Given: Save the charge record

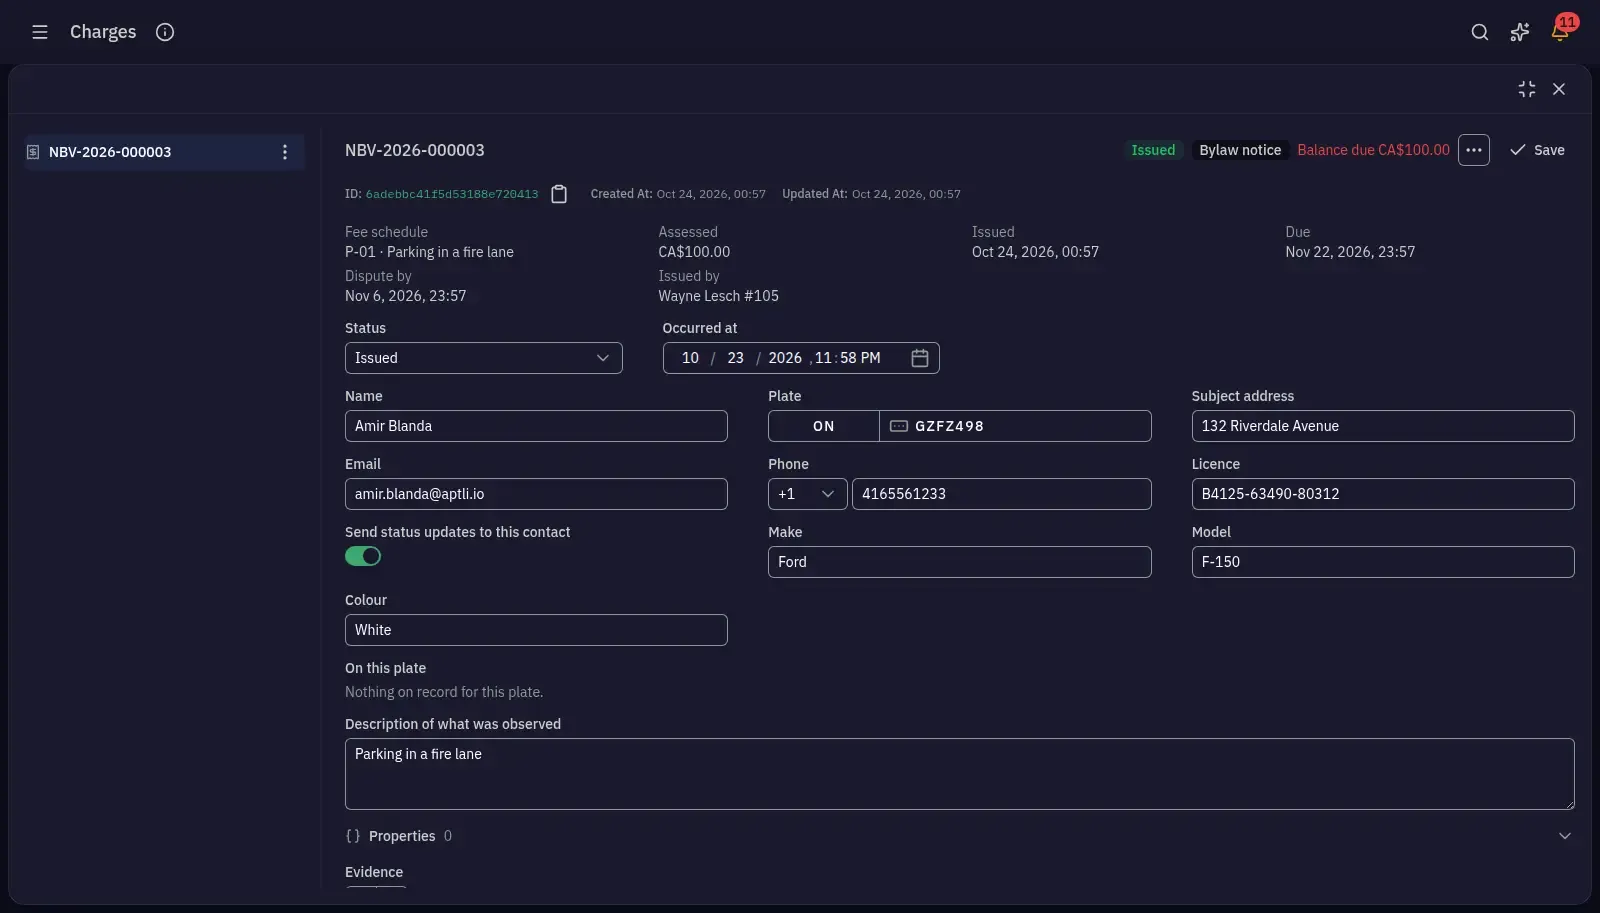Looking at the screenshot, I should tap(1537, 150).
